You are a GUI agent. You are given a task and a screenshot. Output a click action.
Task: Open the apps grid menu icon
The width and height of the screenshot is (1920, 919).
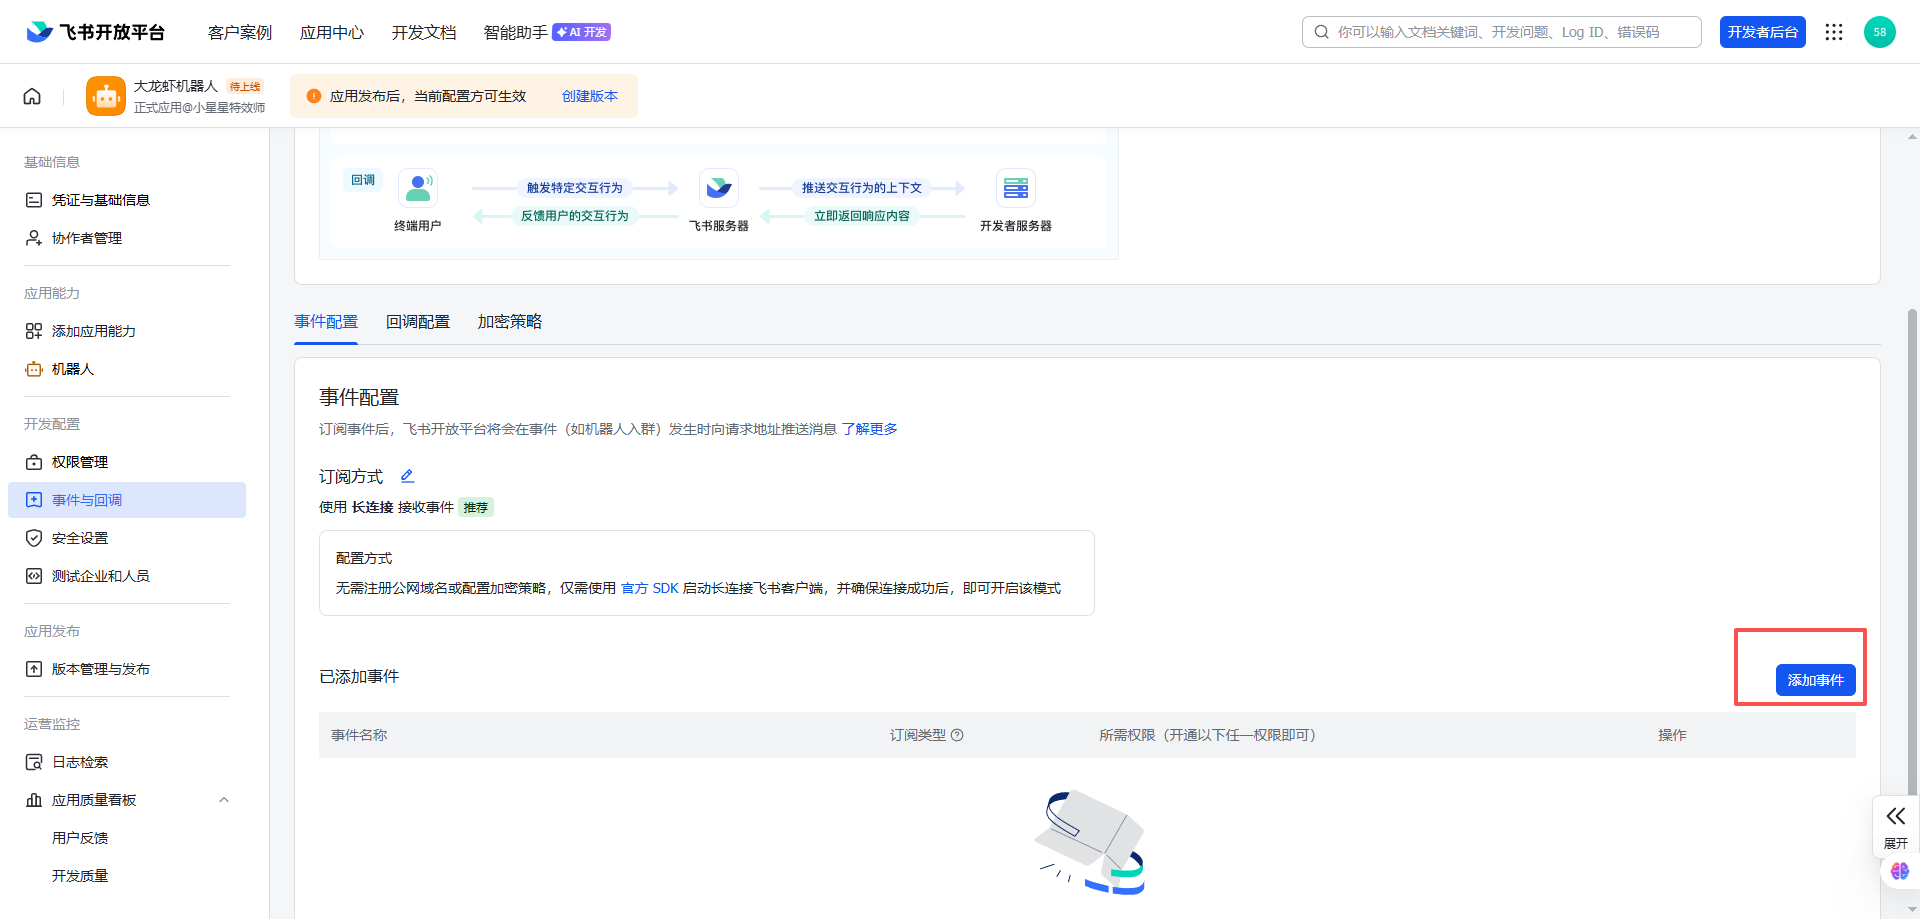point(1833,32)
